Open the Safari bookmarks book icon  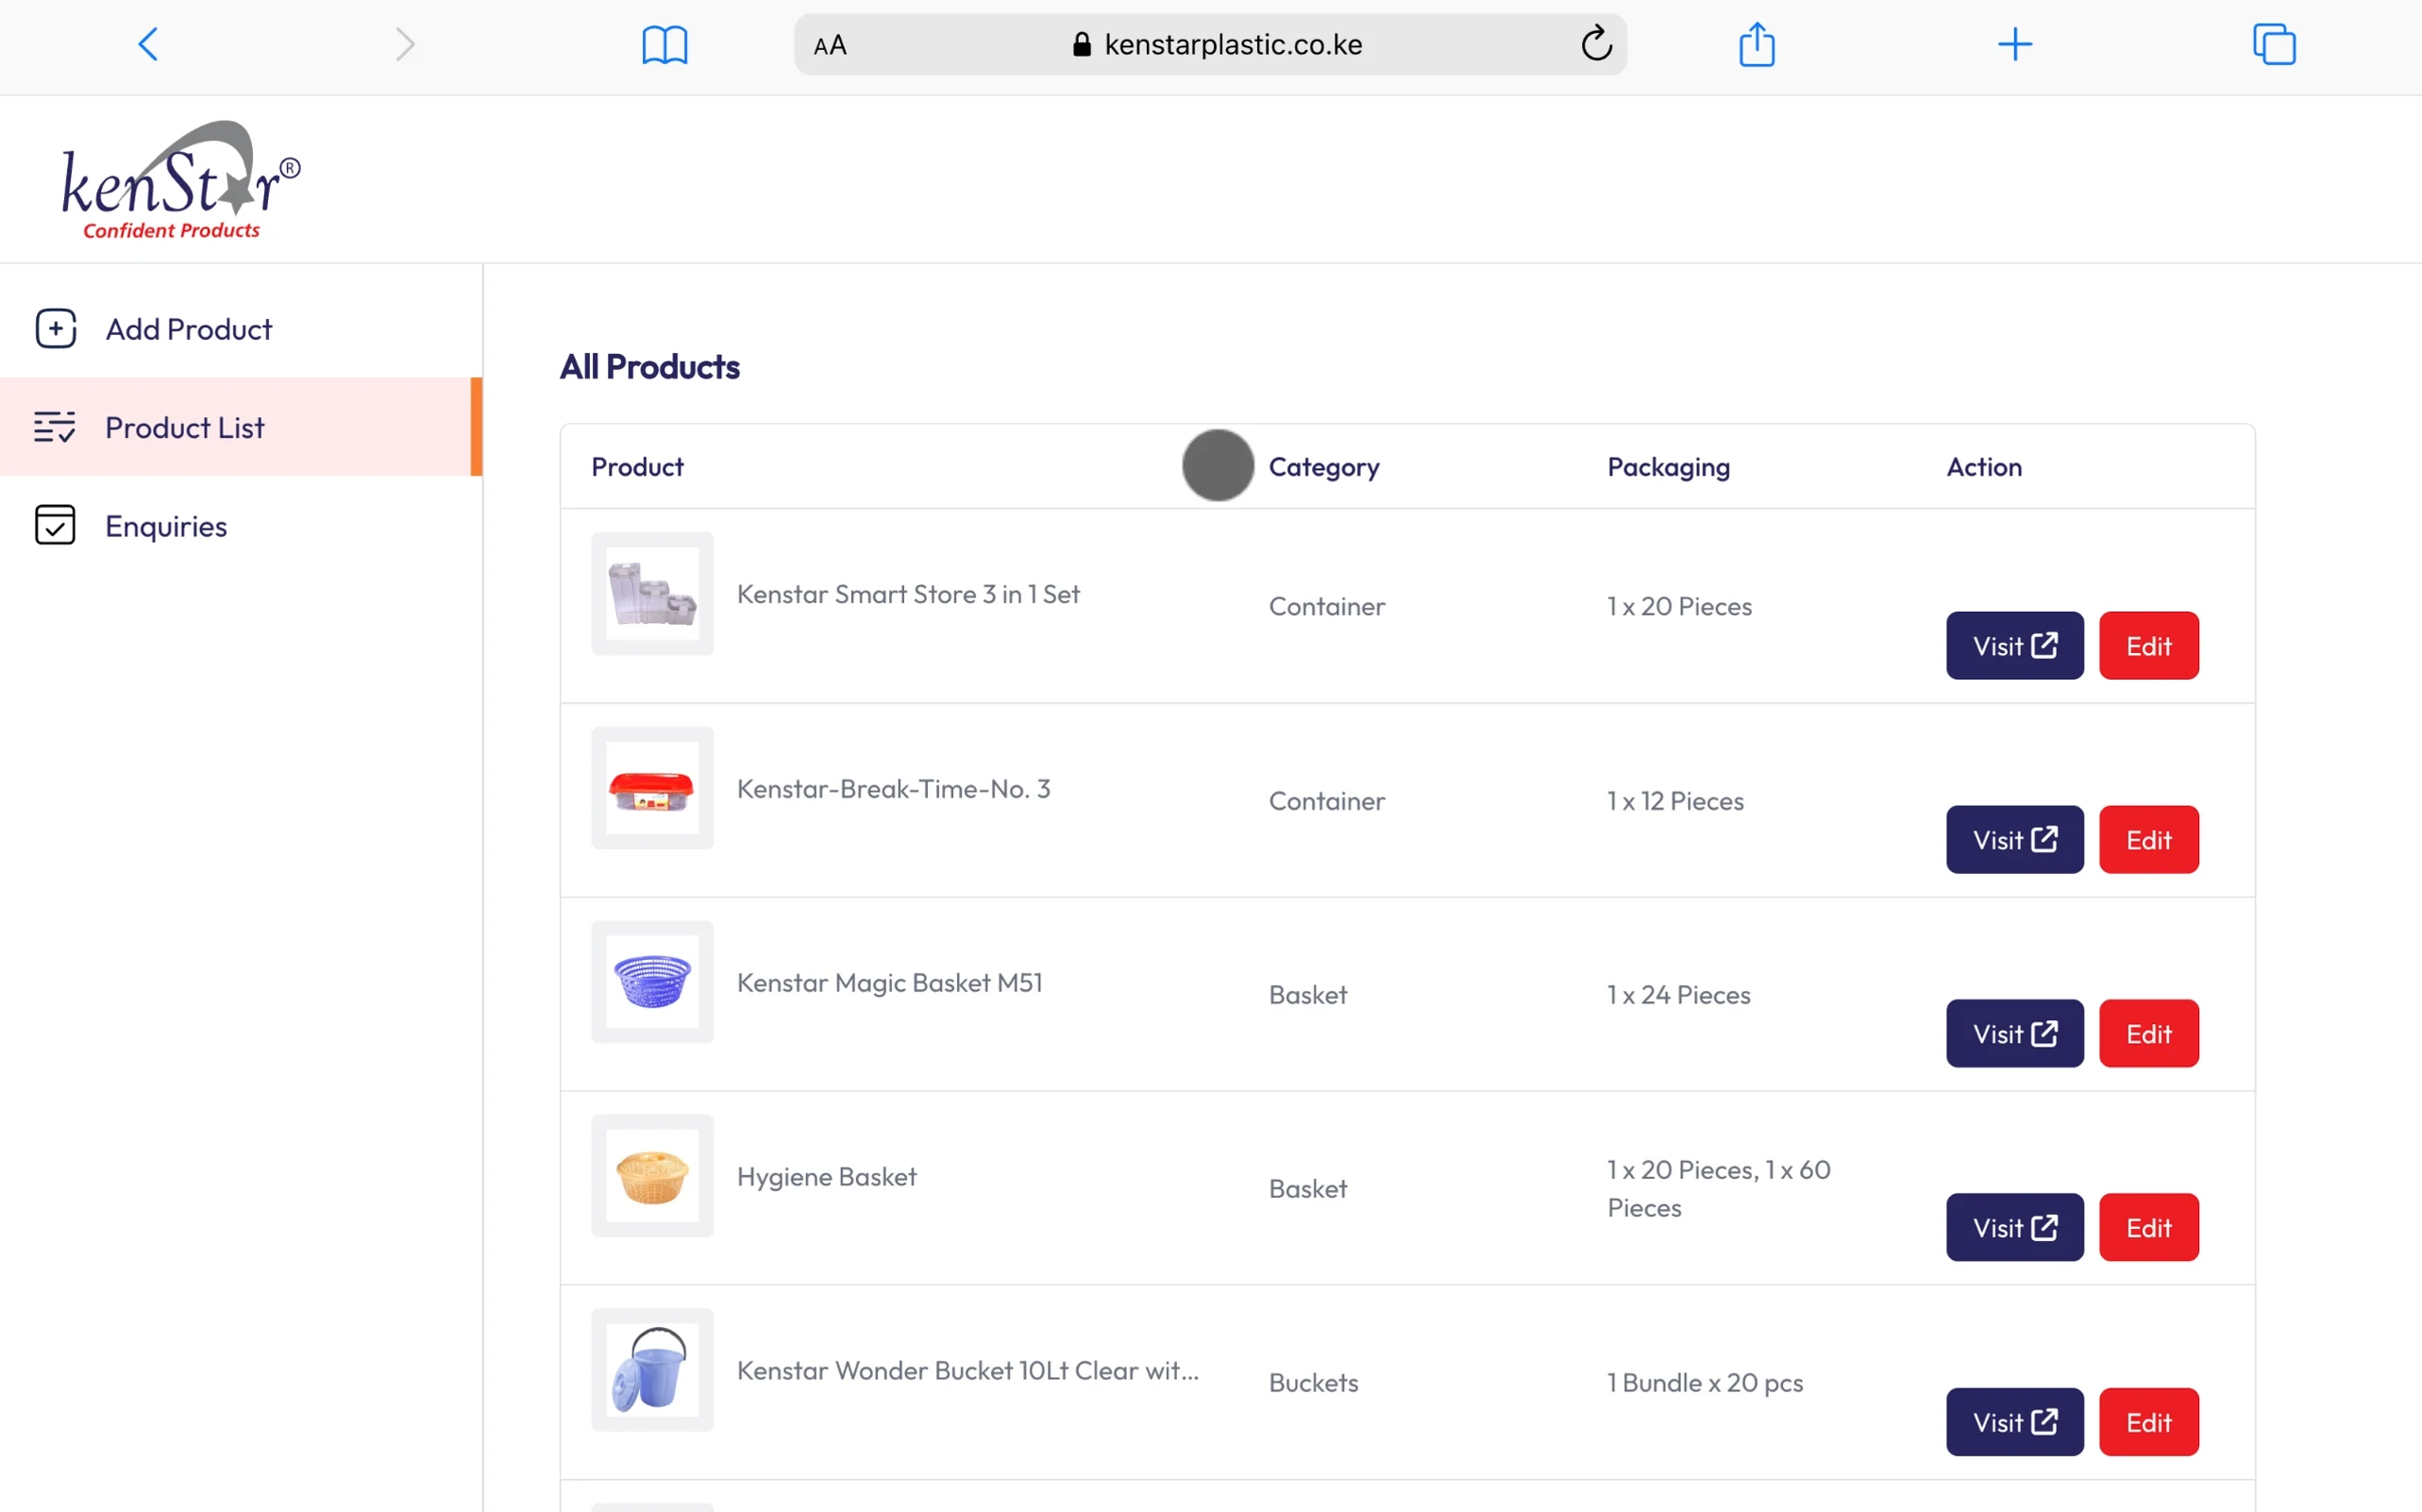(664, 45)
